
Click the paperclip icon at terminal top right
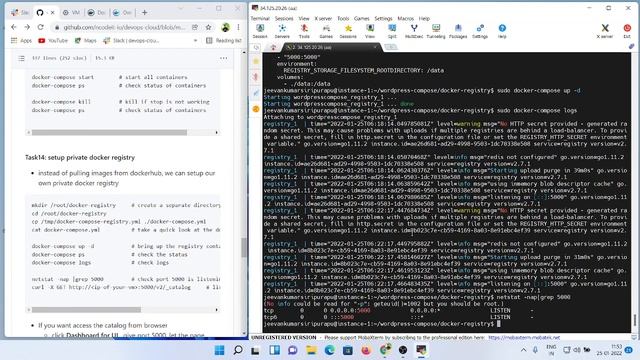click(631, 47)
